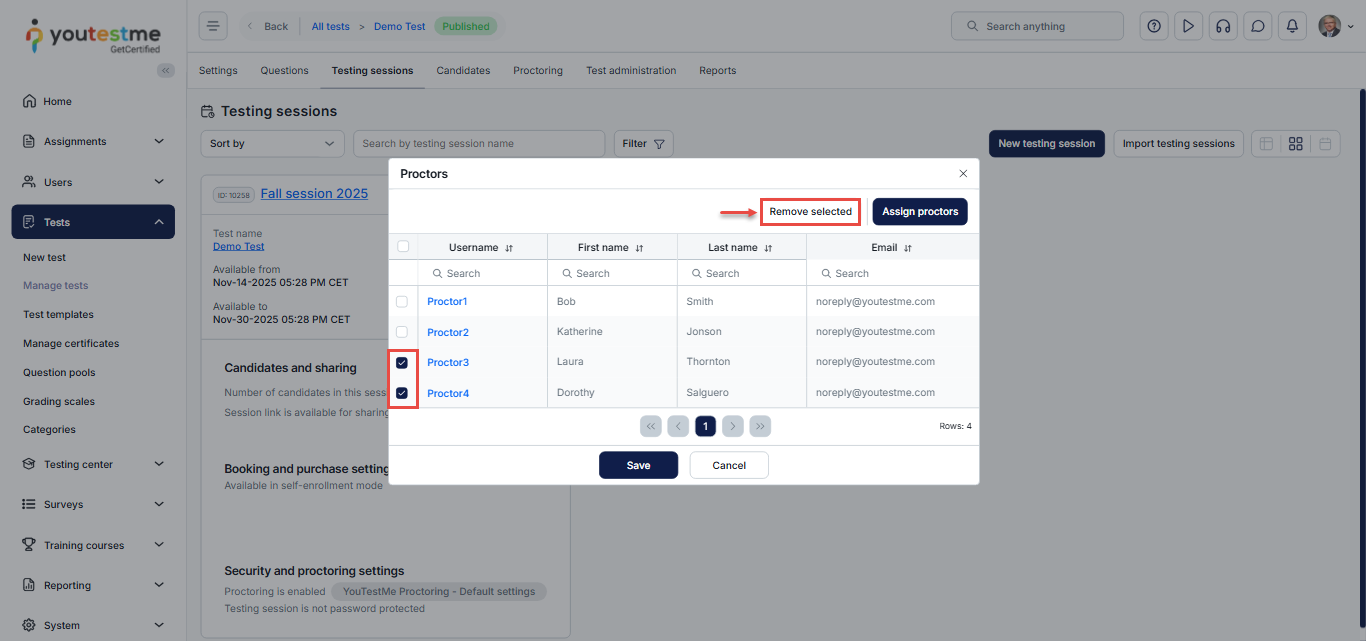Viewport: 1366px width, 641px height.
Task: Open the Questions tab
Action: tap(285, 71)
